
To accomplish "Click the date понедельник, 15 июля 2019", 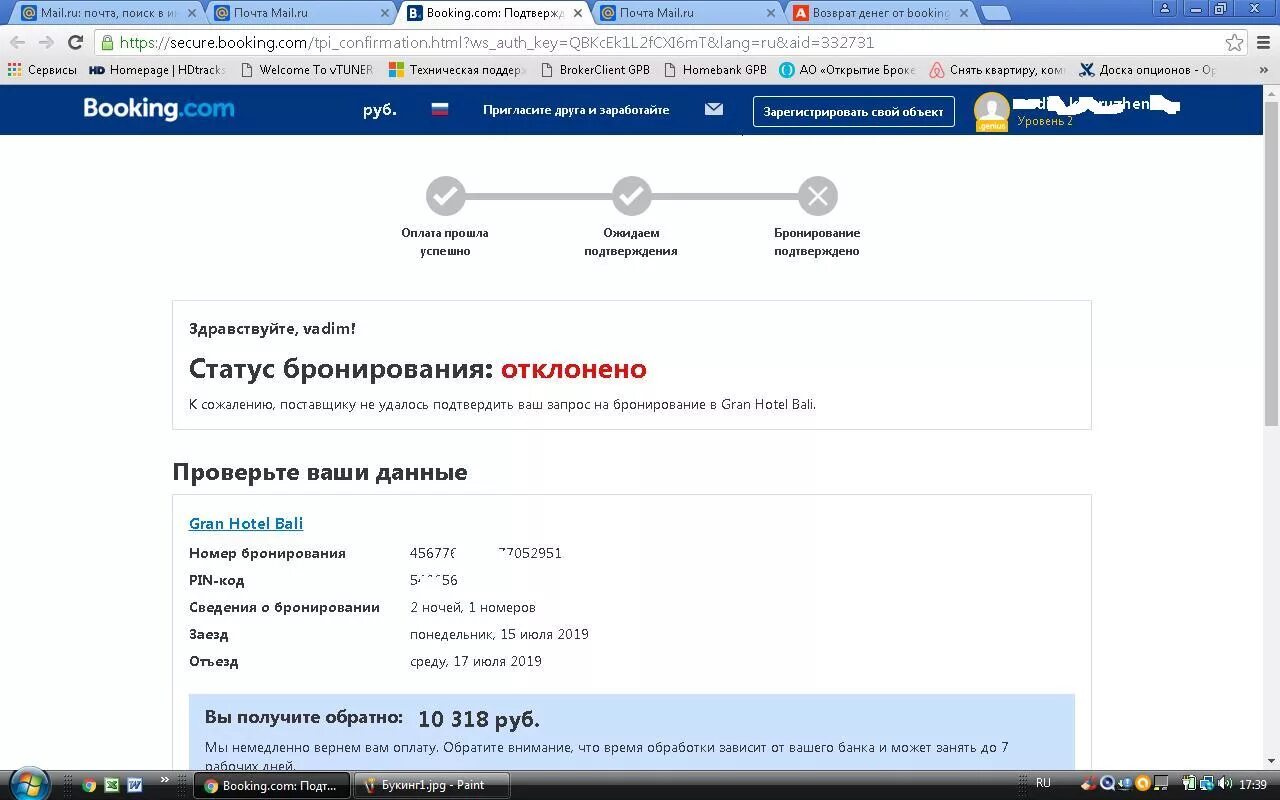I will (499, 634).
